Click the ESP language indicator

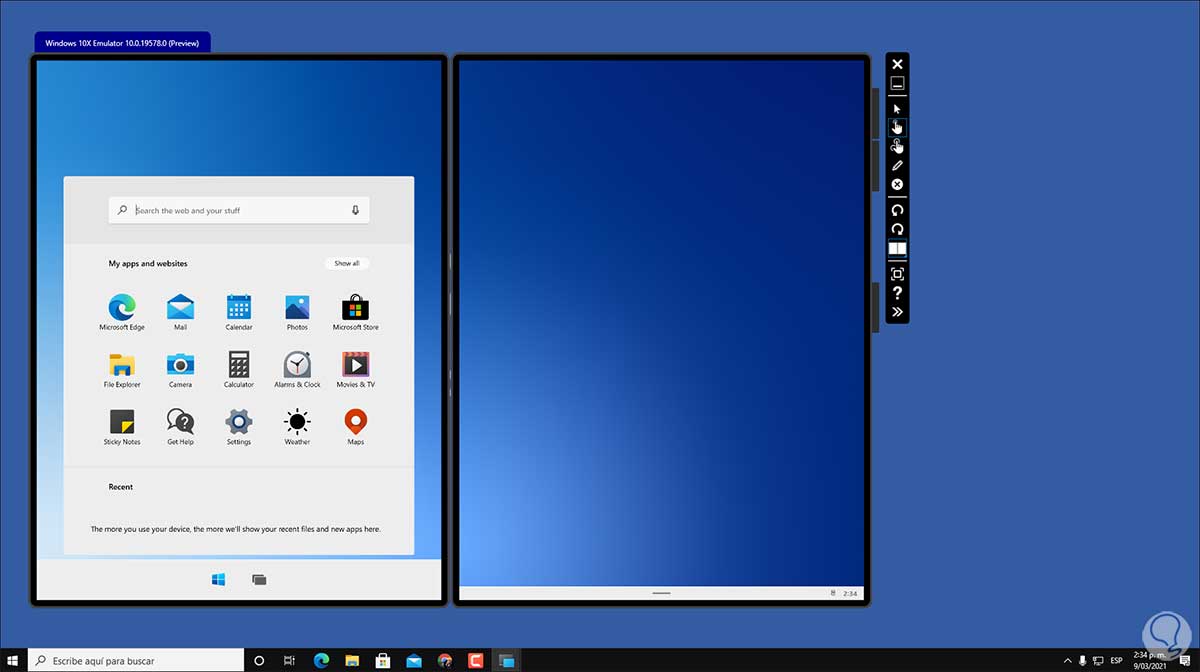coord(1119,660)
